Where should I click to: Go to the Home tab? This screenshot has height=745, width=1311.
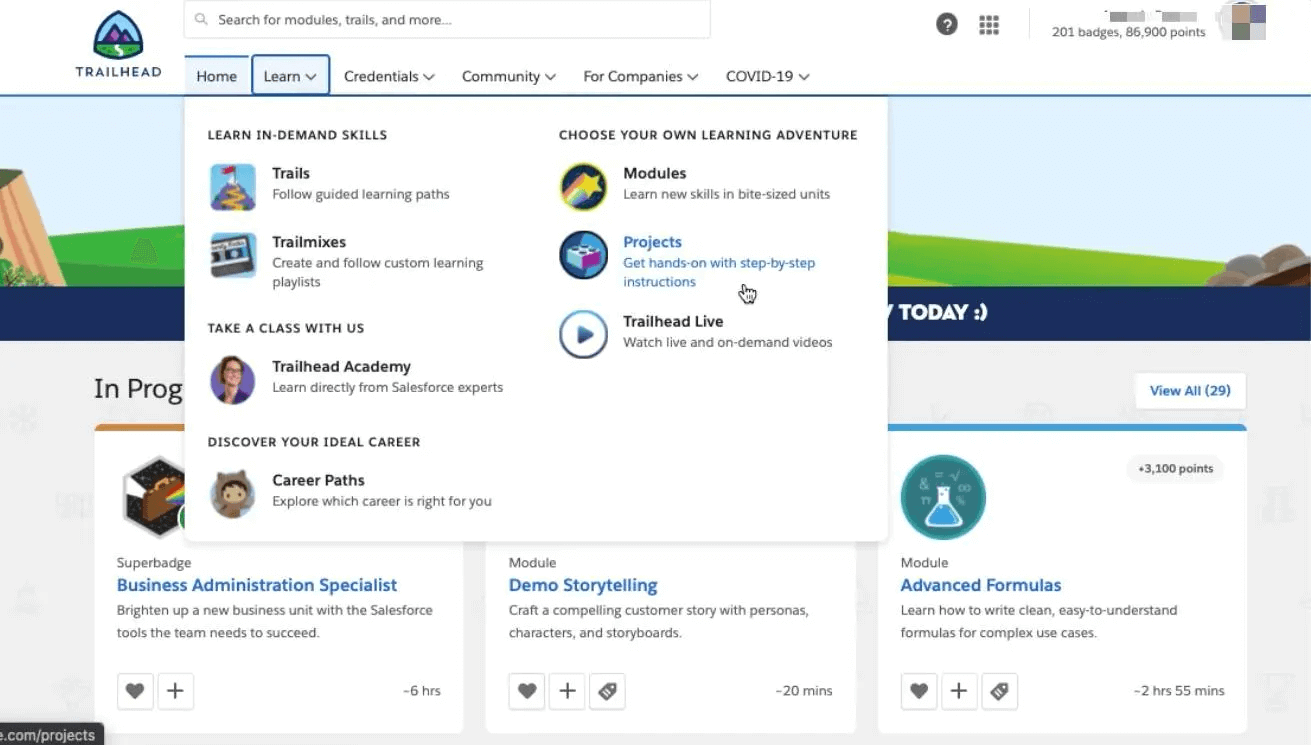pyautogui.click(x=216, y=76)
